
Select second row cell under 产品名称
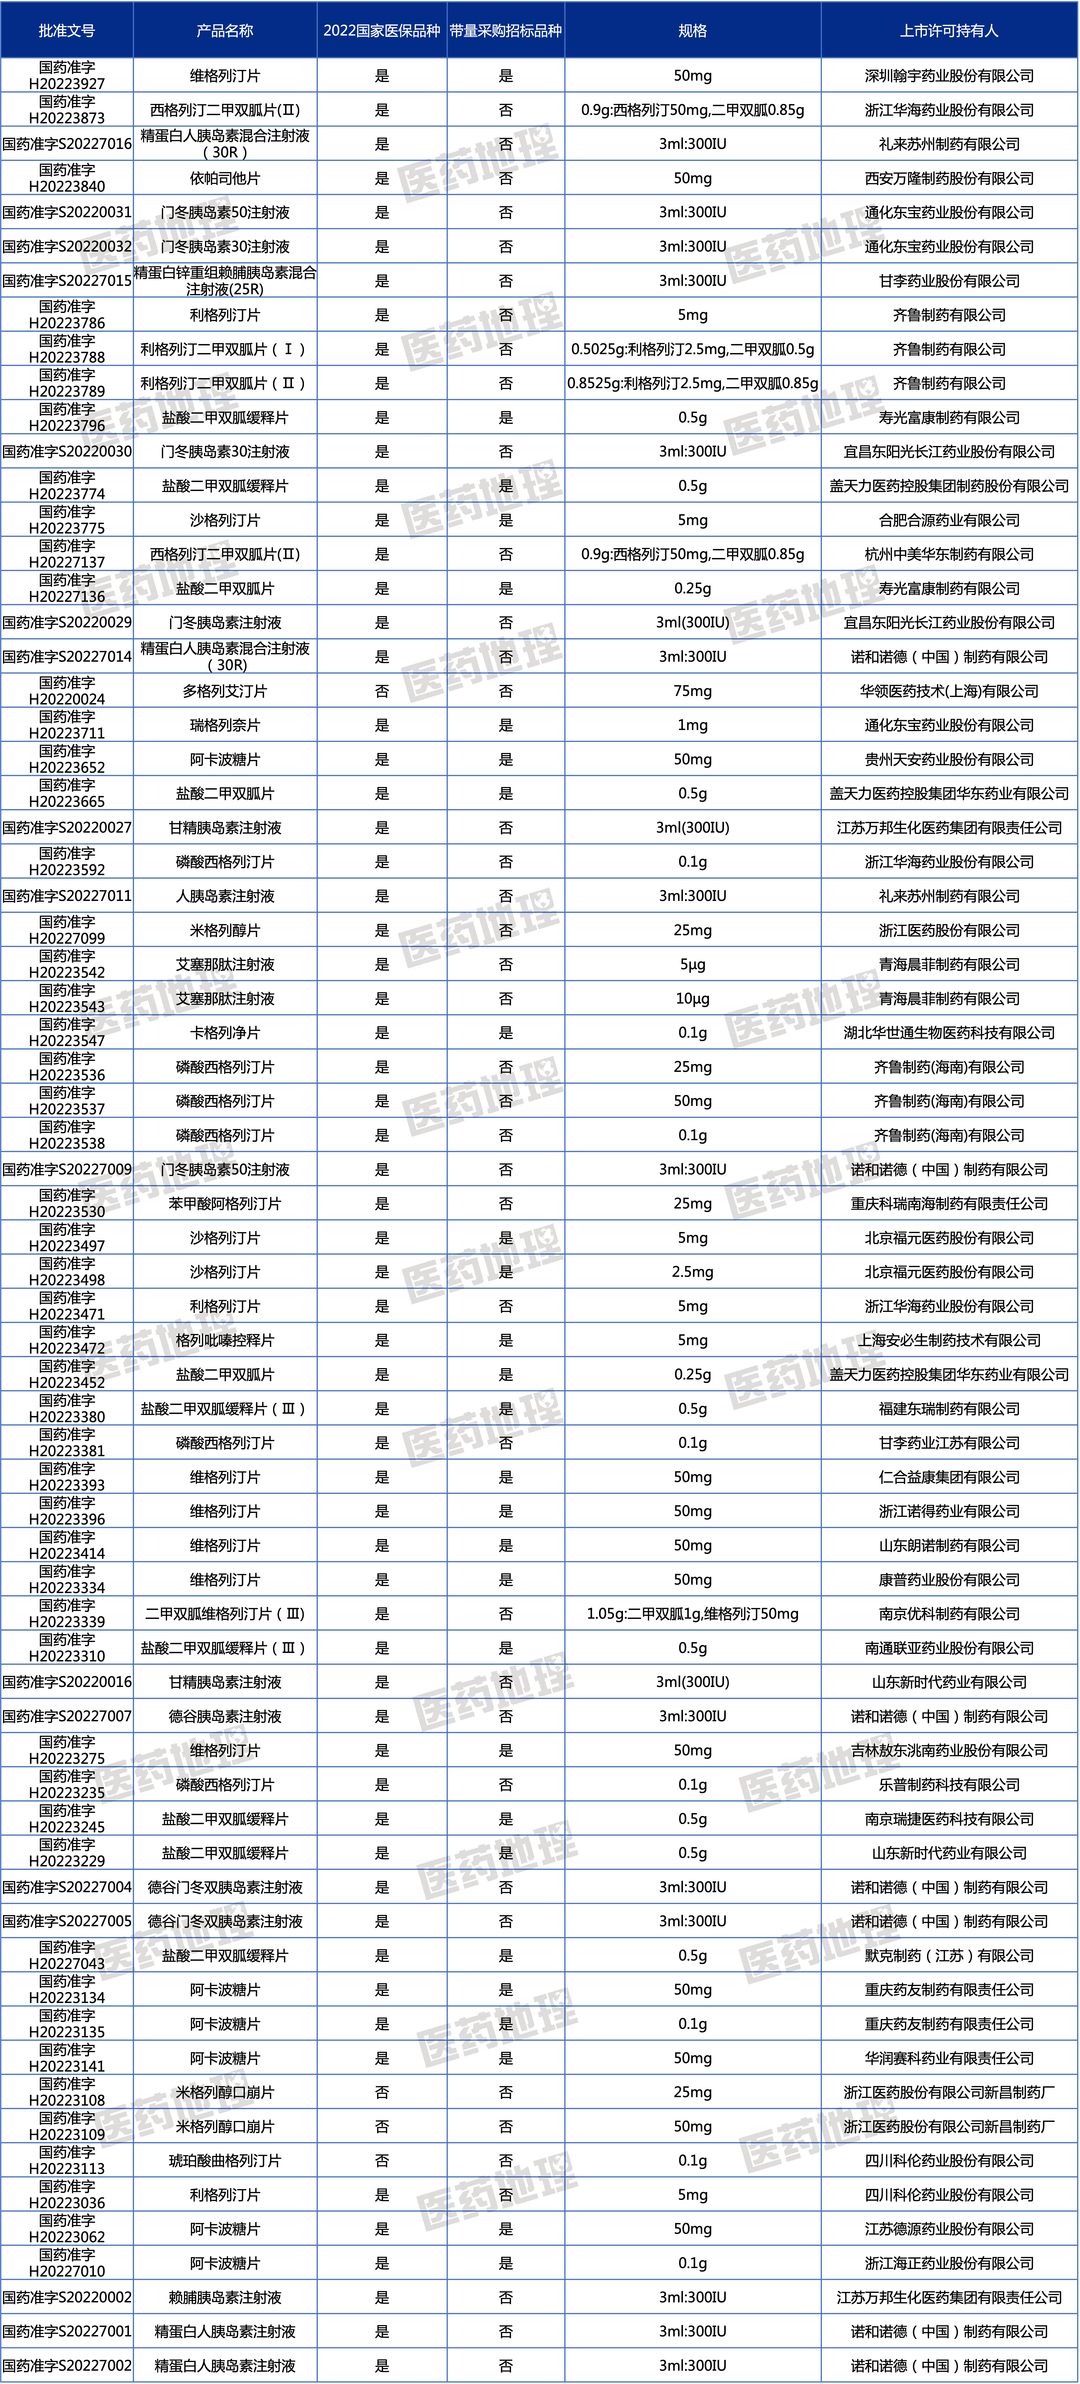pyautogui.click(x=225, y=109)
